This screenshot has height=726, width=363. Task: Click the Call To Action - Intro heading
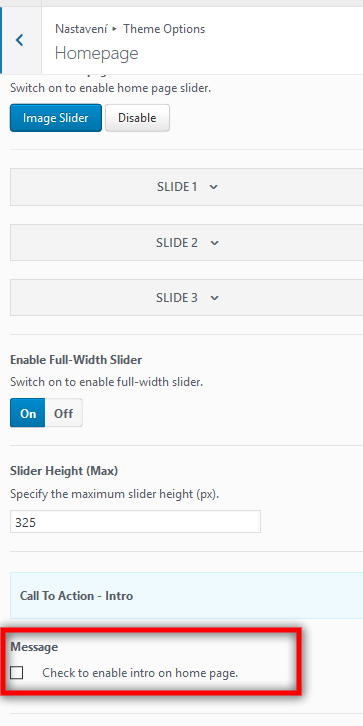point(76,595)
